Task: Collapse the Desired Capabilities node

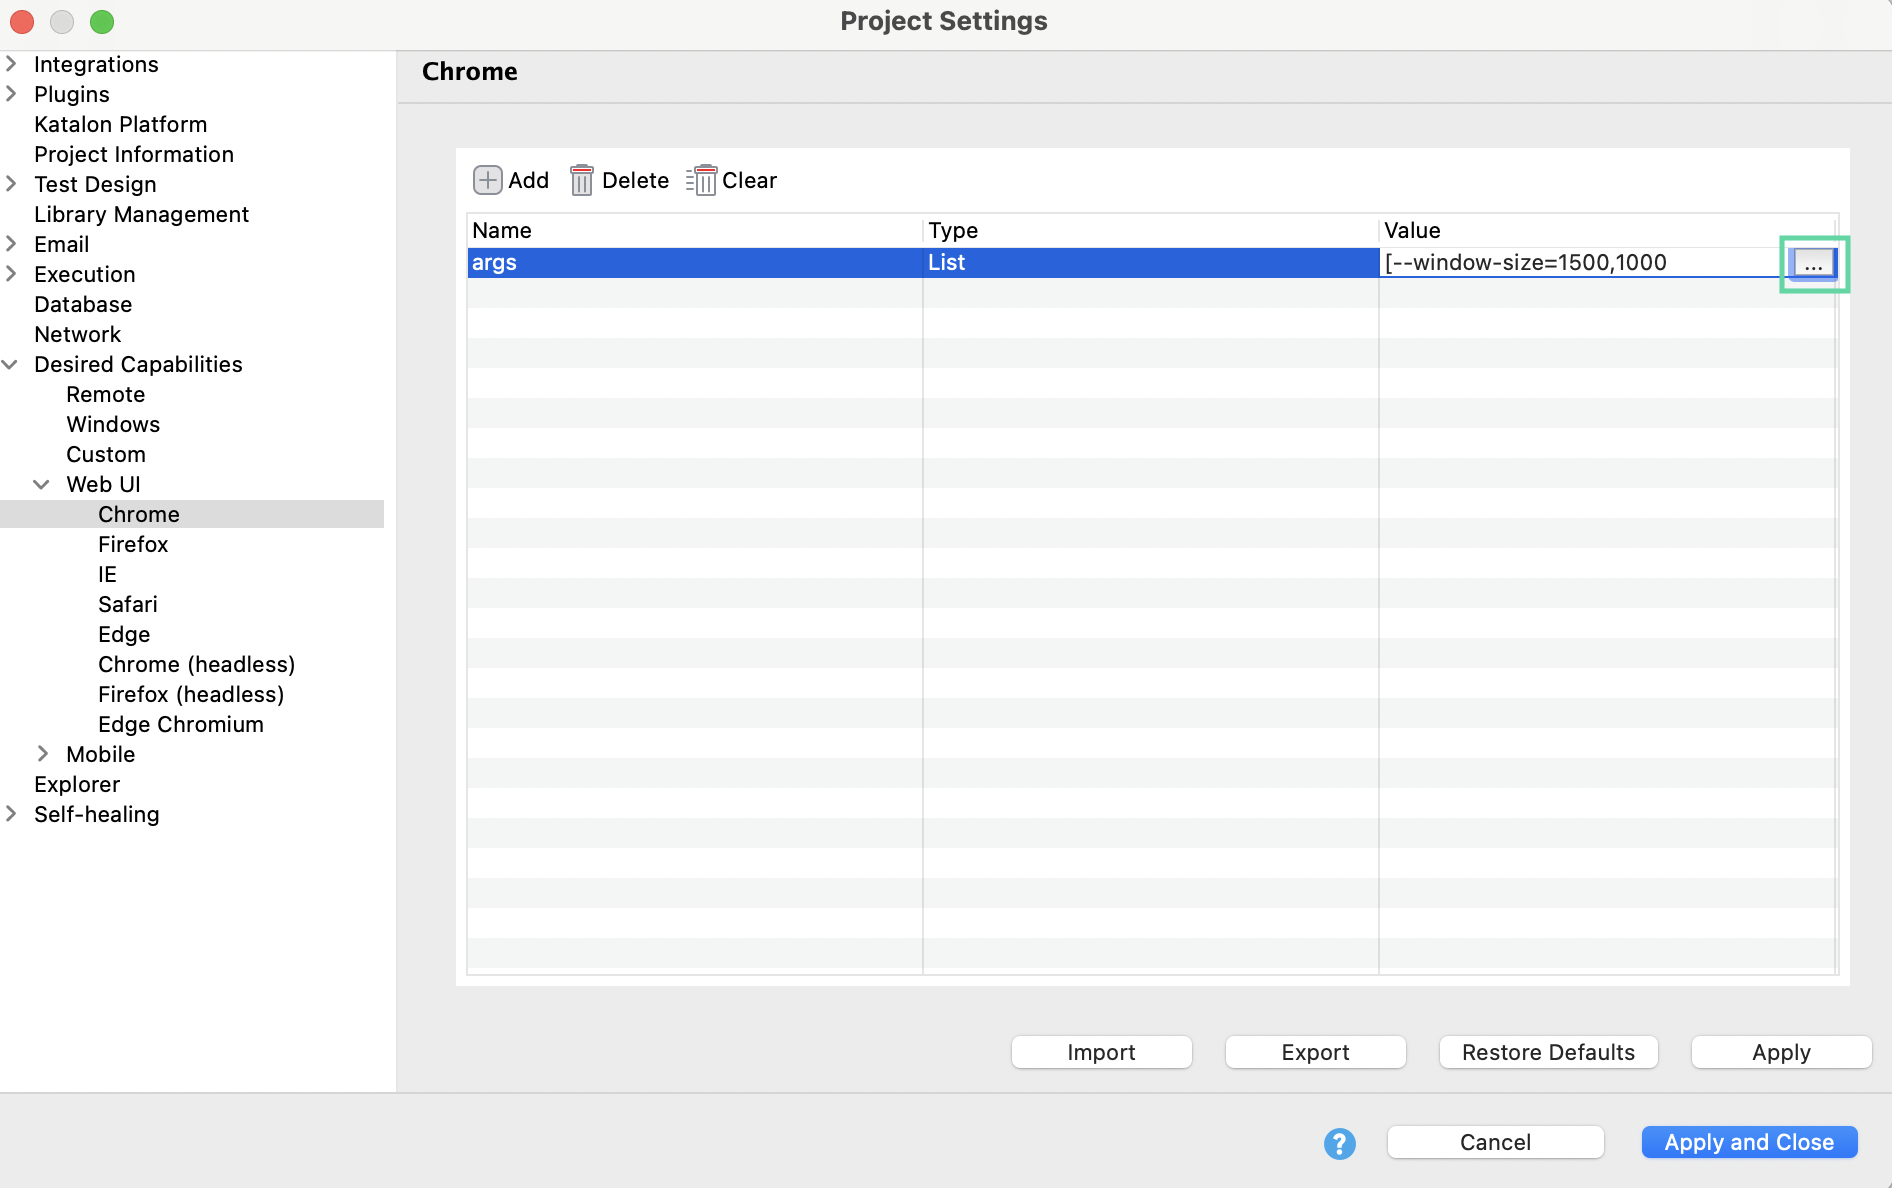Action: tap(12, 365)
